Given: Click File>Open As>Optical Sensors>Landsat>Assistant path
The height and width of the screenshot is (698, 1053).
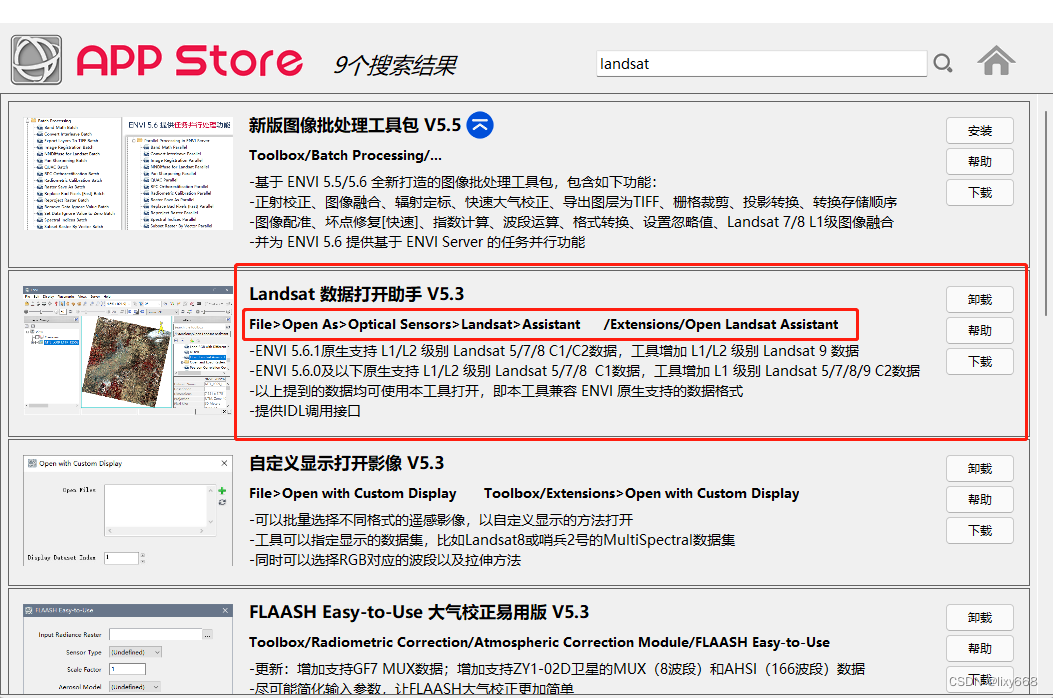Looking at the screenshot, I should pos(414,324).
